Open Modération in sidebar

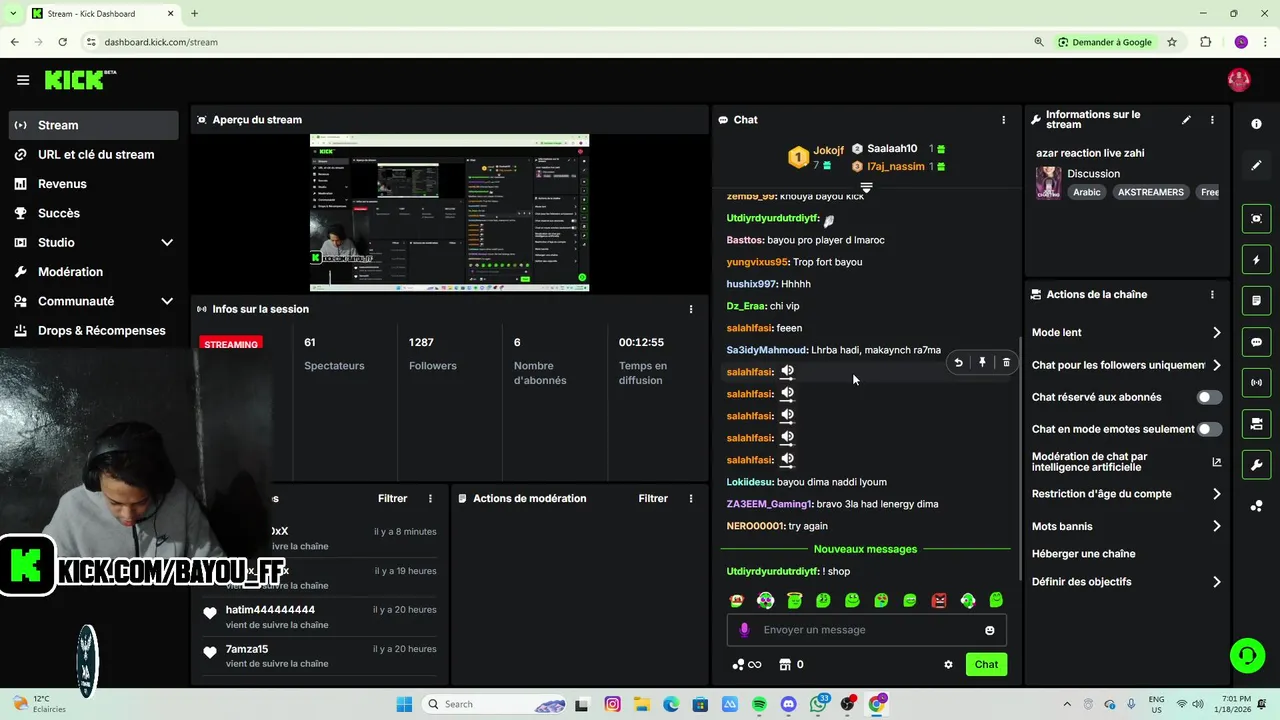point(92,272)
